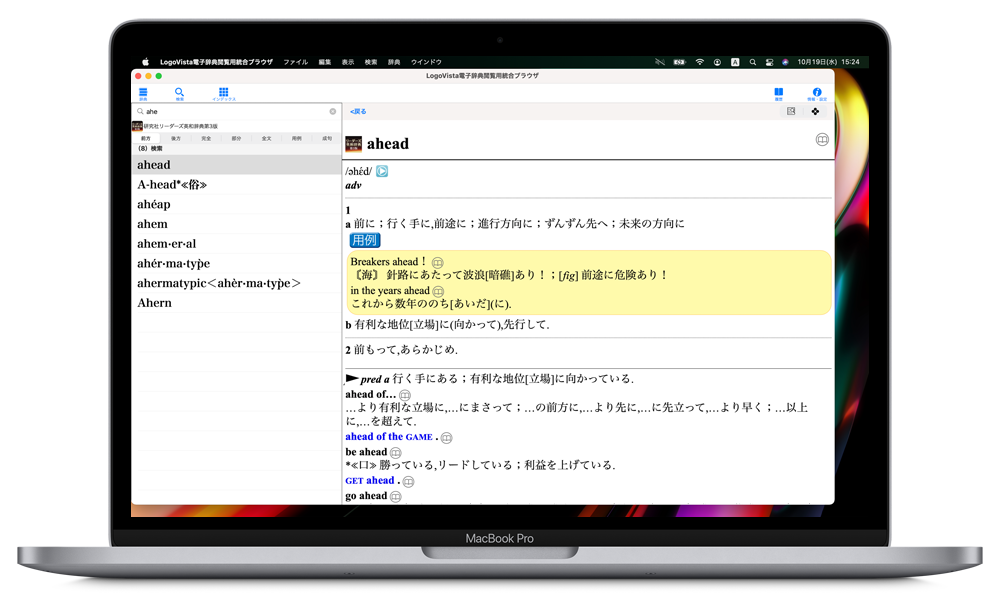Click the 検索 magnifier toolbar icon
The width and height of the screenshot is (1000, 600).
point(180,93)
